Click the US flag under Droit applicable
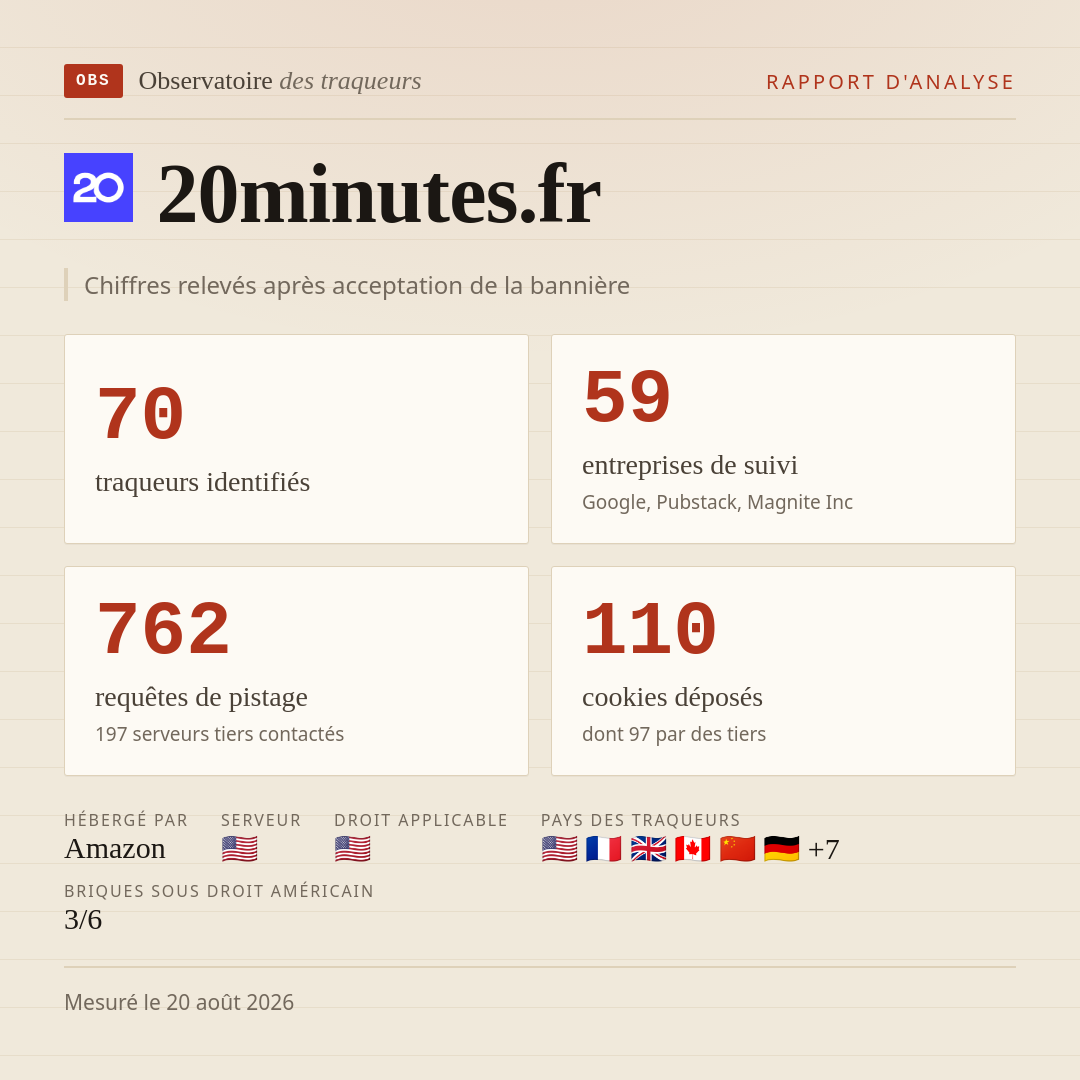The height and width of the screenshot is (1080, 1080). point(353,849)
